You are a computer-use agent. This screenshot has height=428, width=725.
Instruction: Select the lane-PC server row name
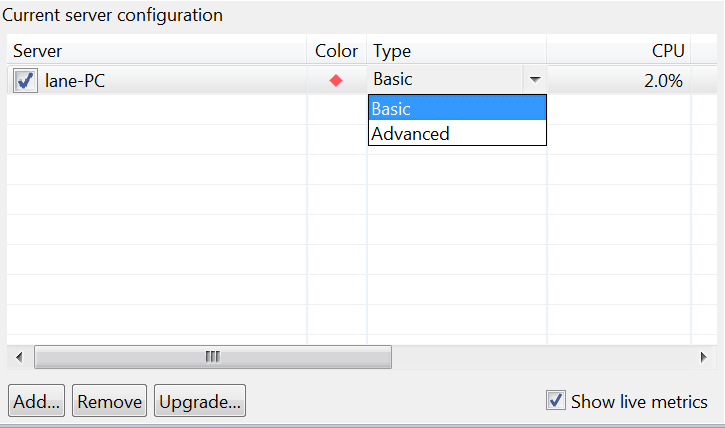(x=75, y=81)
